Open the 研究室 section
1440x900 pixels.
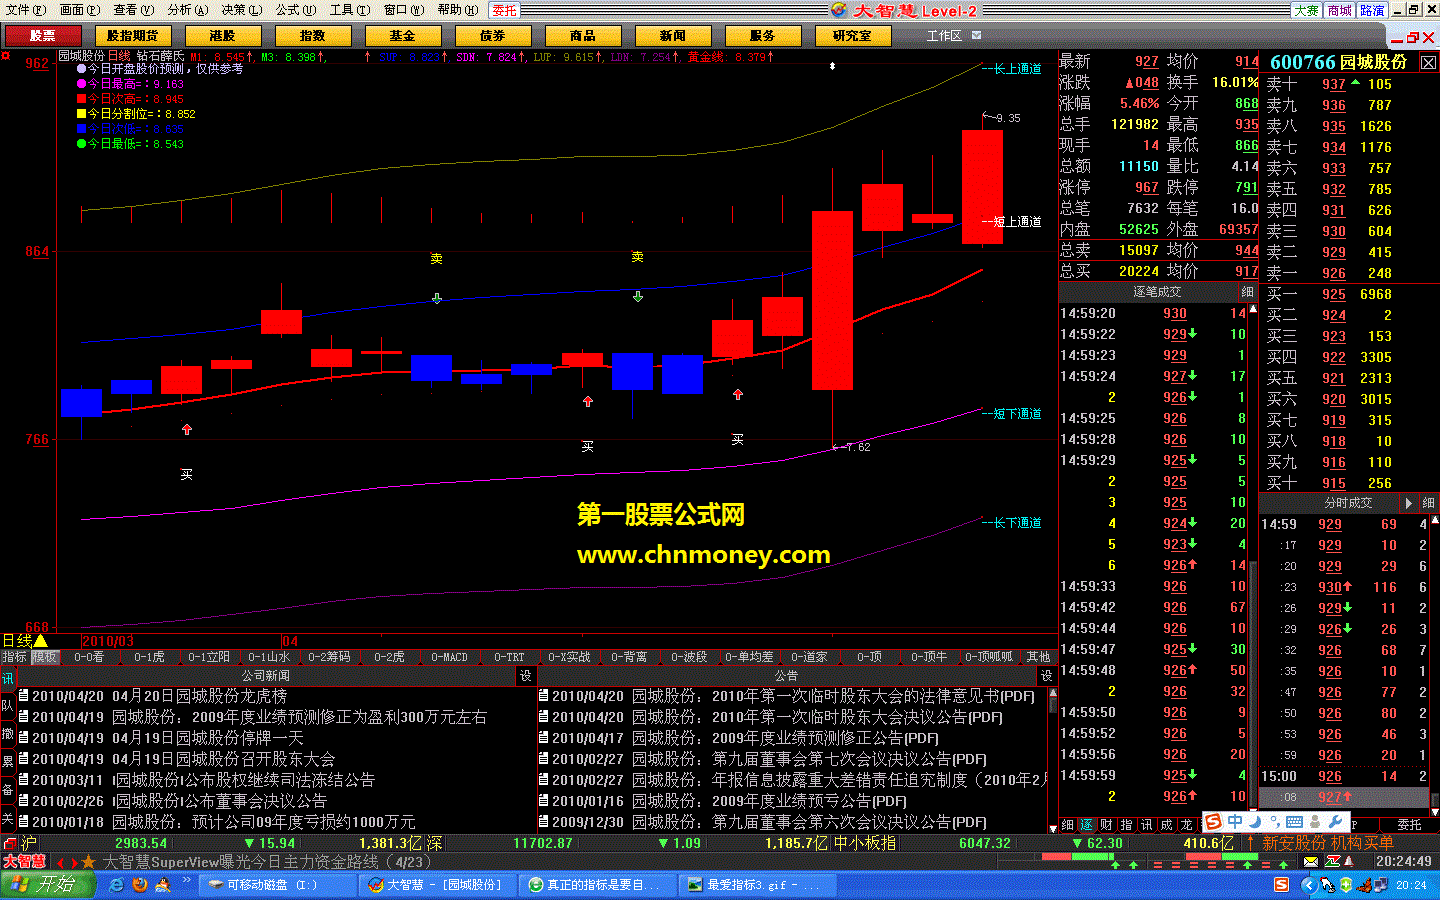(852, 35)
